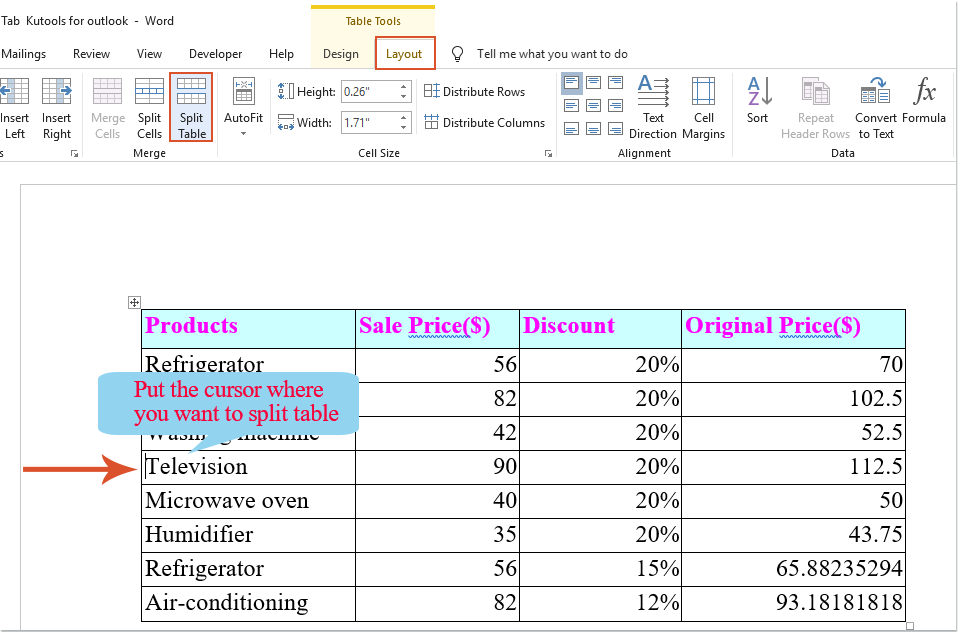958x632 pixels.
Task: Click the Split Table icon
Action: (x=190, y=107)
